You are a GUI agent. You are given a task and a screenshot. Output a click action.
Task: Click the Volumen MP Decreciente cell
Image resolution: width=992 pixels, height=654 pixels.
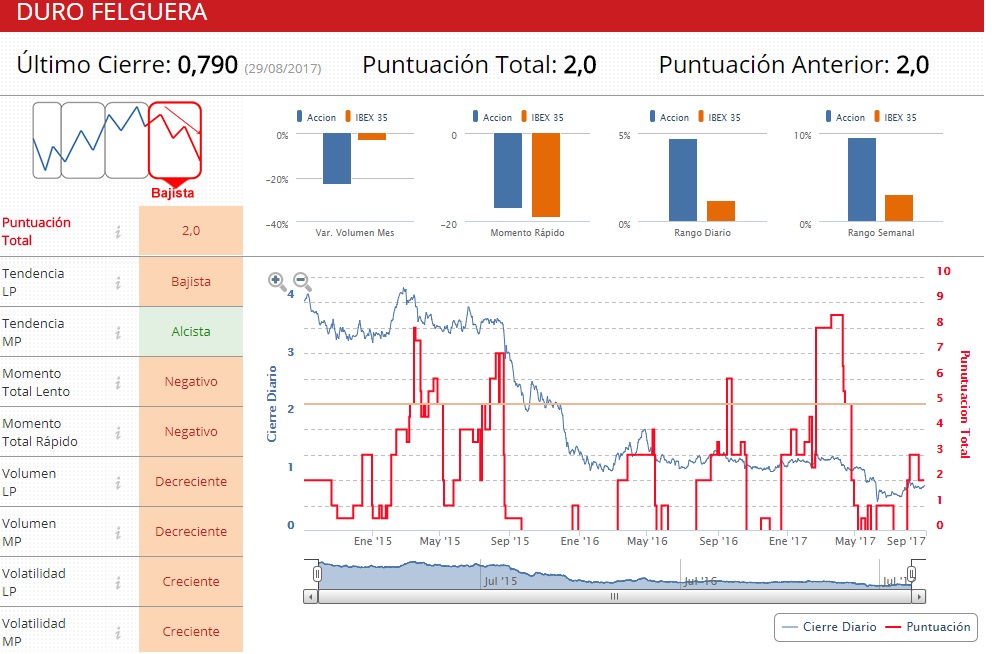pyautogui.click(x=191, y=531)
